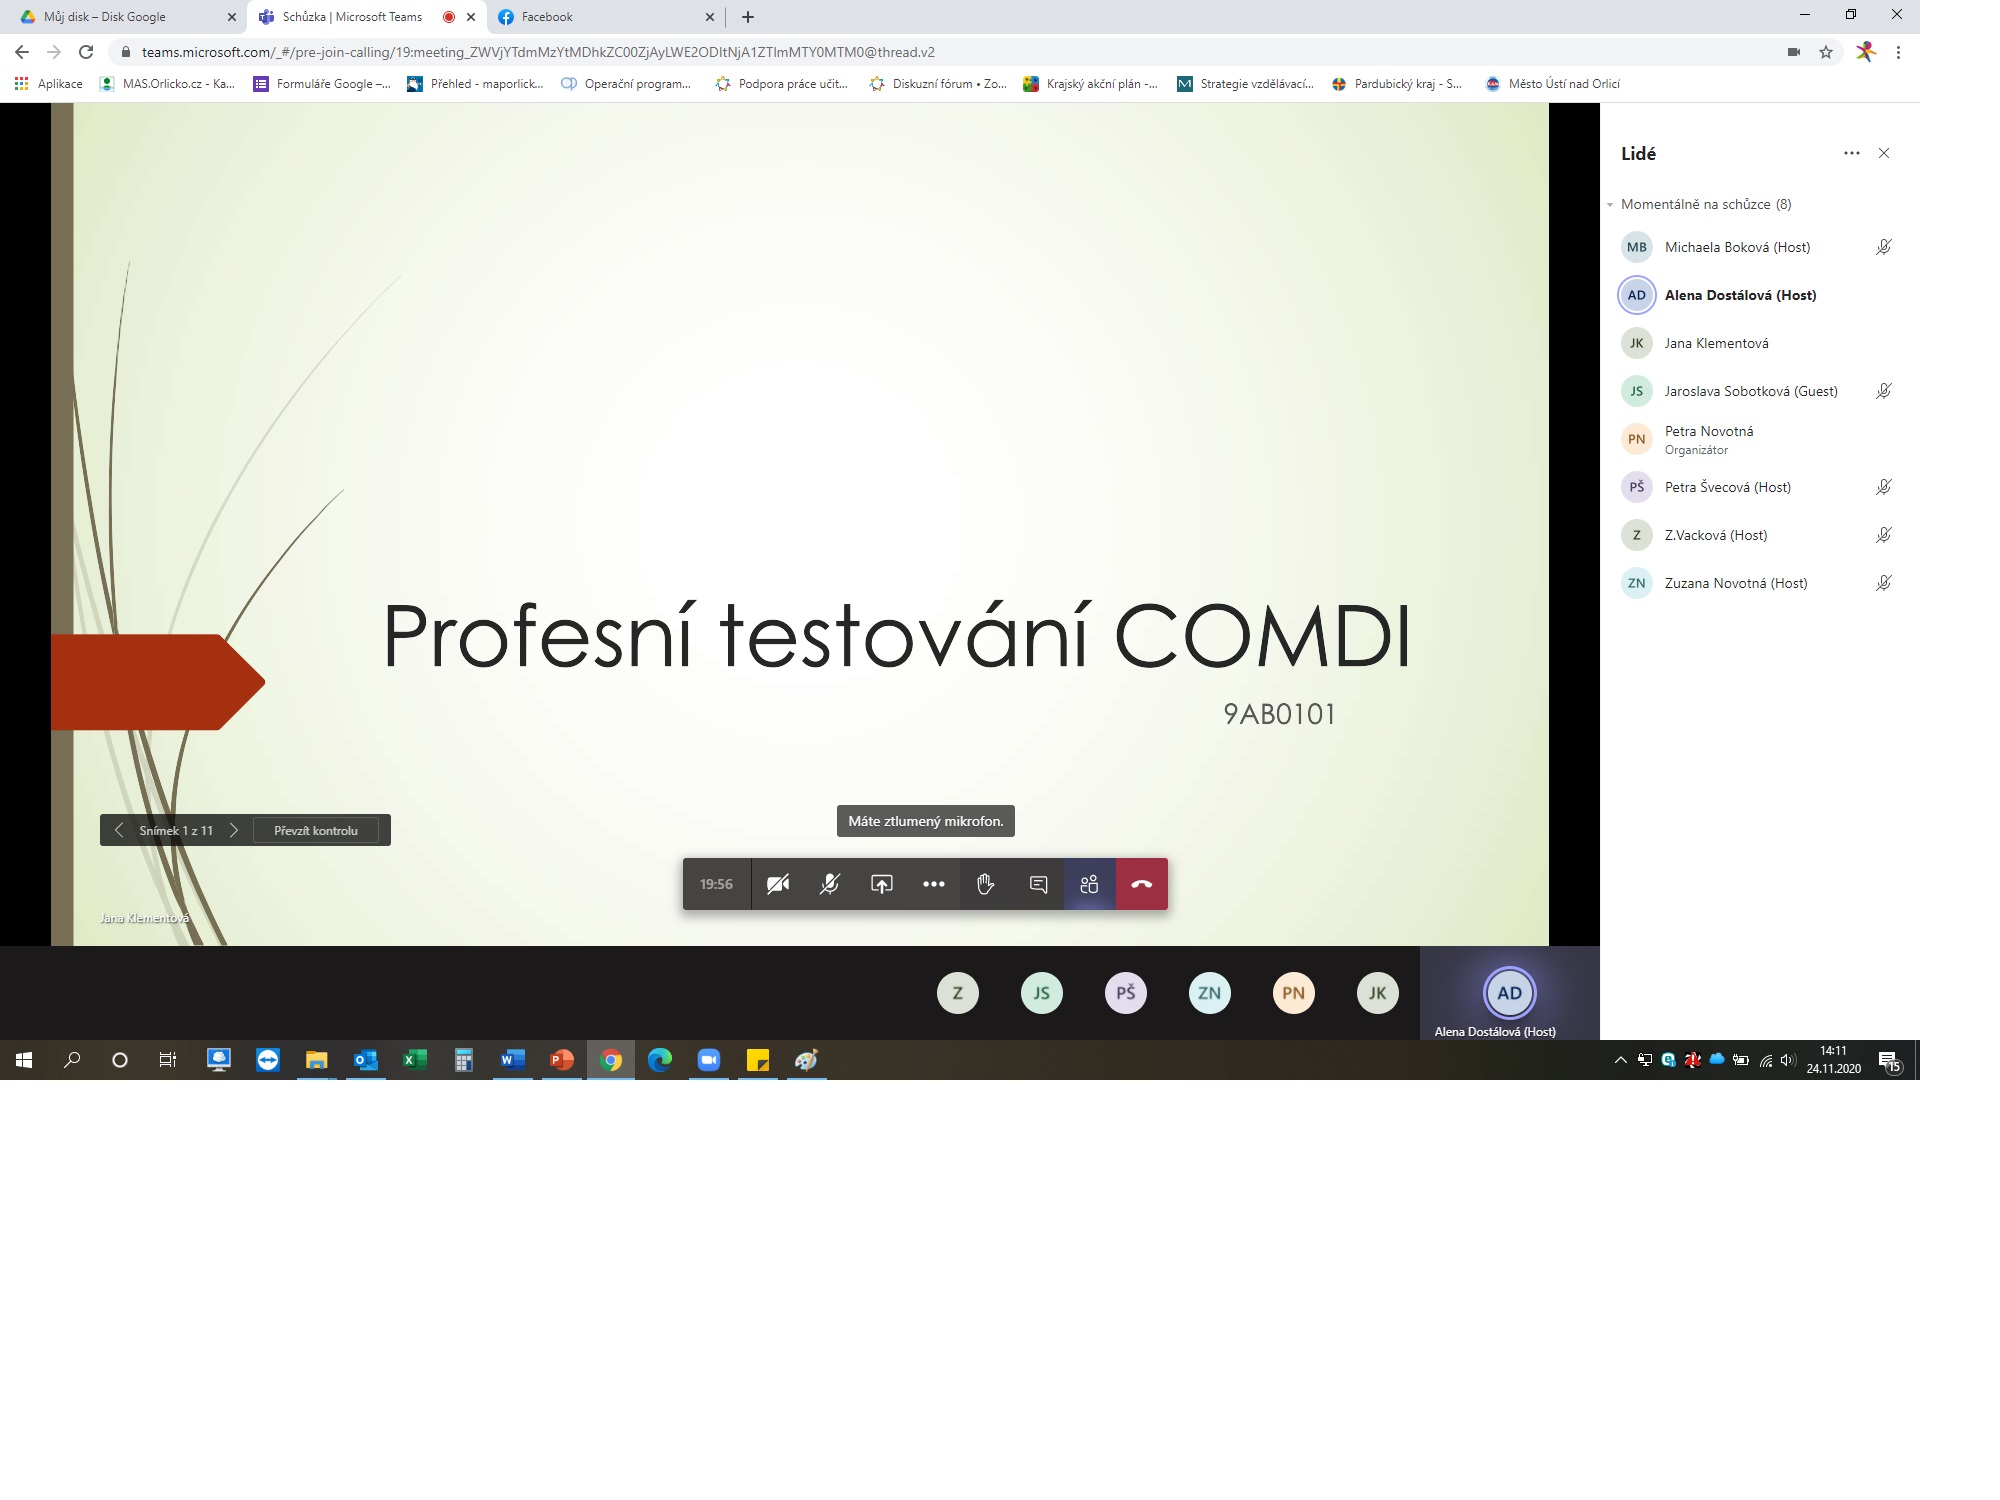Click the Převzít kontrolu button
2000x1500 pixels.
tap(316, 831)
